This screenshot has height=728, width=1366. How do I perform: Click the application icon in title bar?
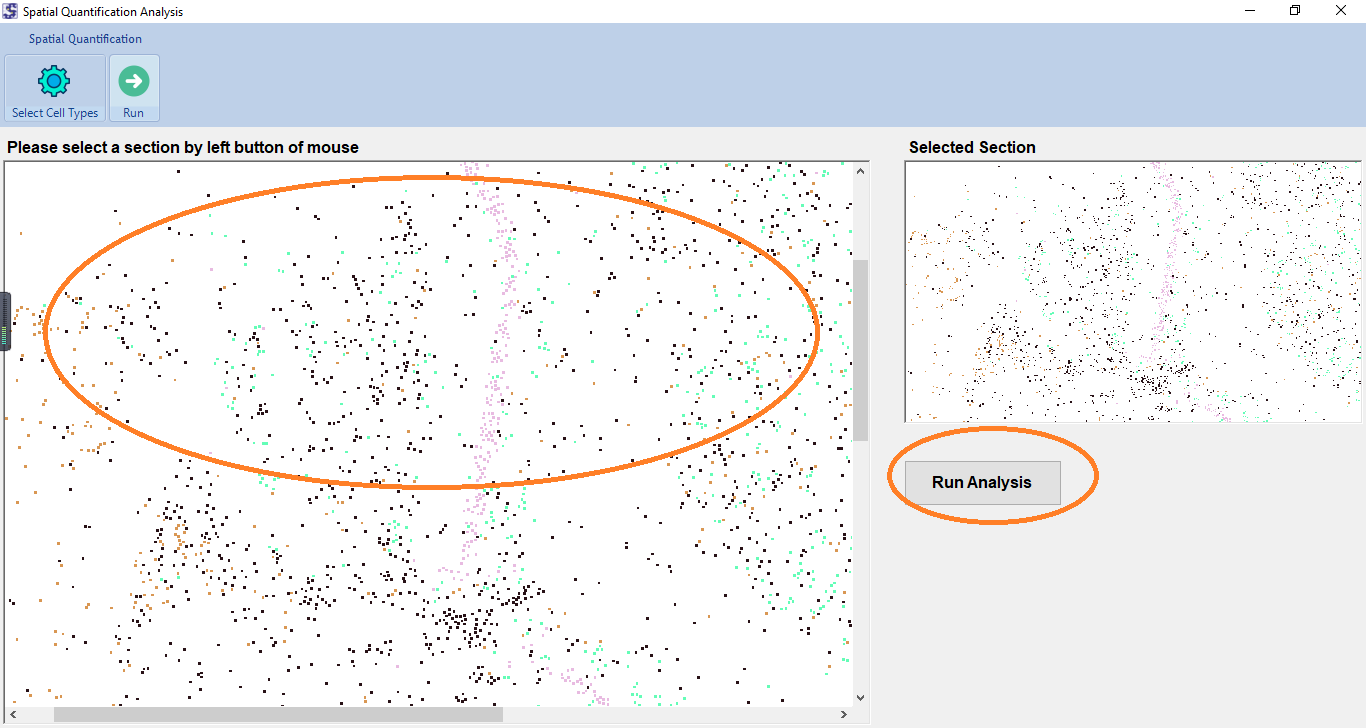[10, 11]
